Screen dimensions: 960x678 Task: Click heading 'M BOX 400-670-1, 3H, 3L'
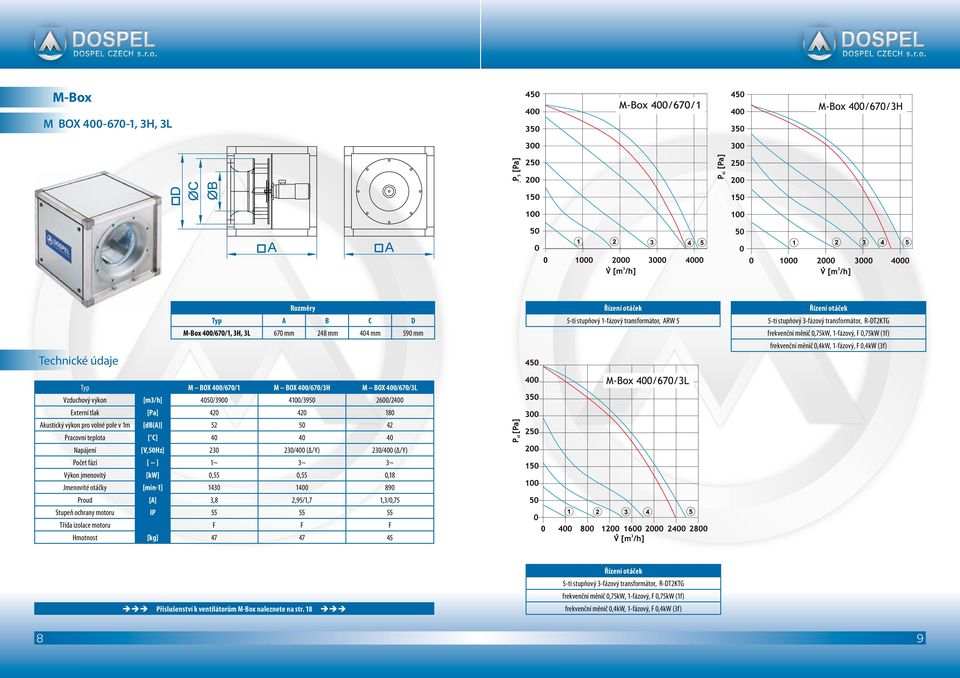click(107, 124)
